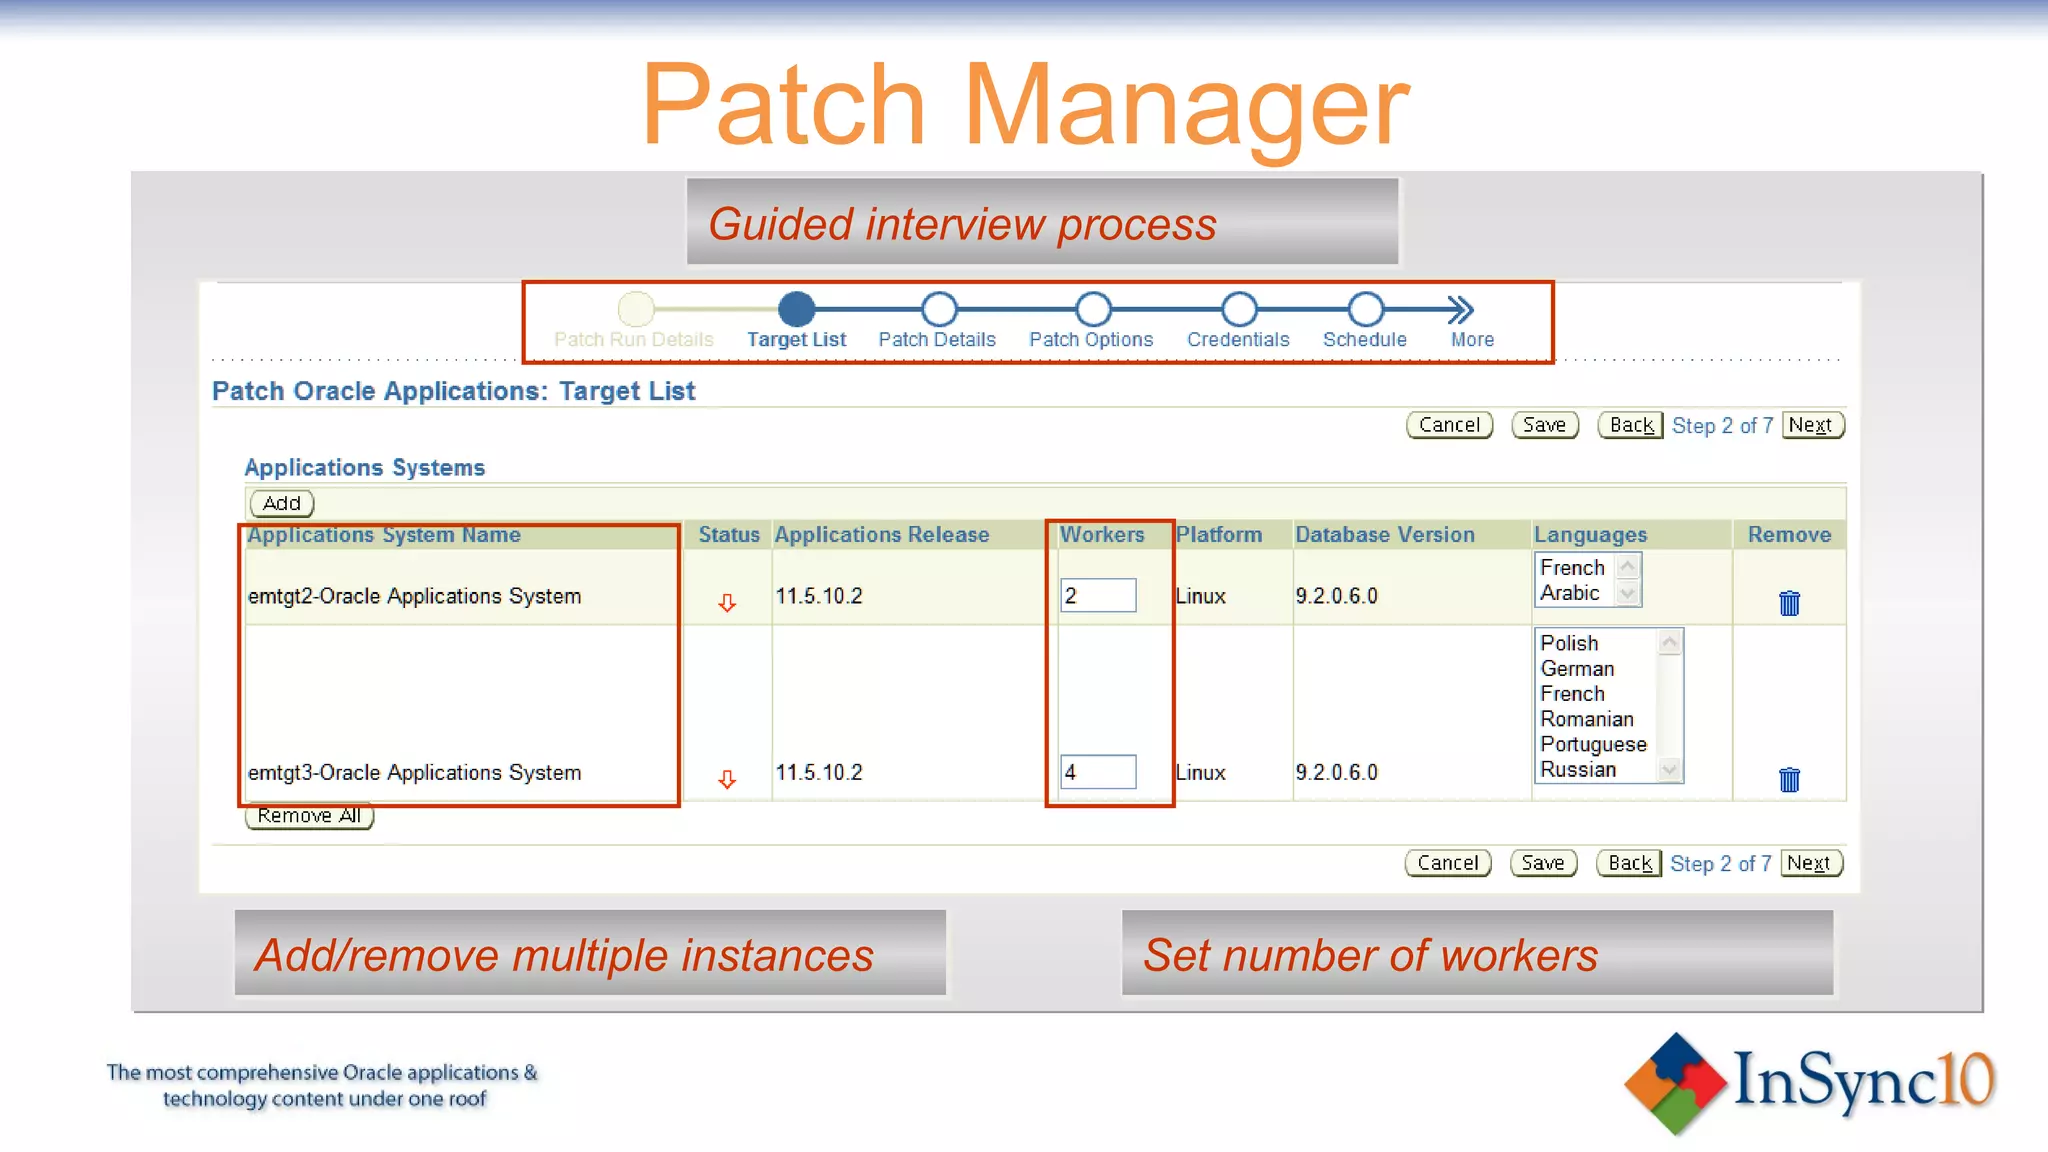Click the bottom Back button
The height and width of the screenshot is (1152, 2048).
[1630, 863]
